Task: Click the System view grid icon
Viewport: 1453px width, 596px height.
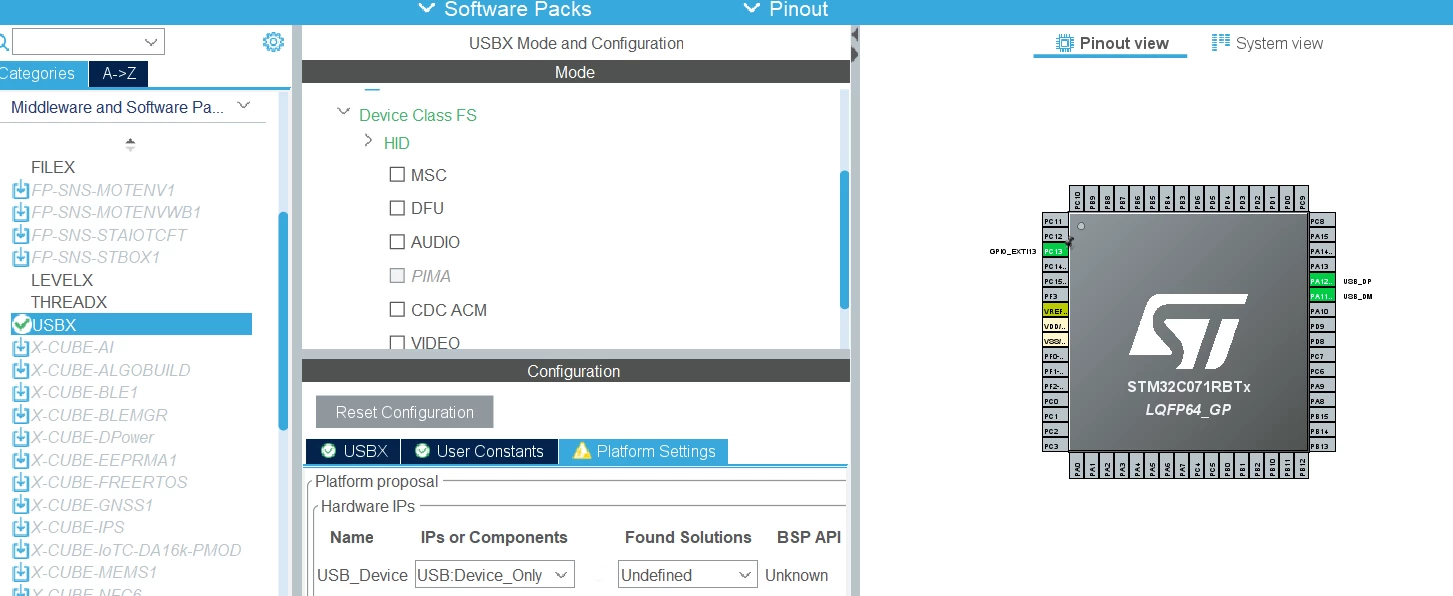Action: [x=1220, y=43]
